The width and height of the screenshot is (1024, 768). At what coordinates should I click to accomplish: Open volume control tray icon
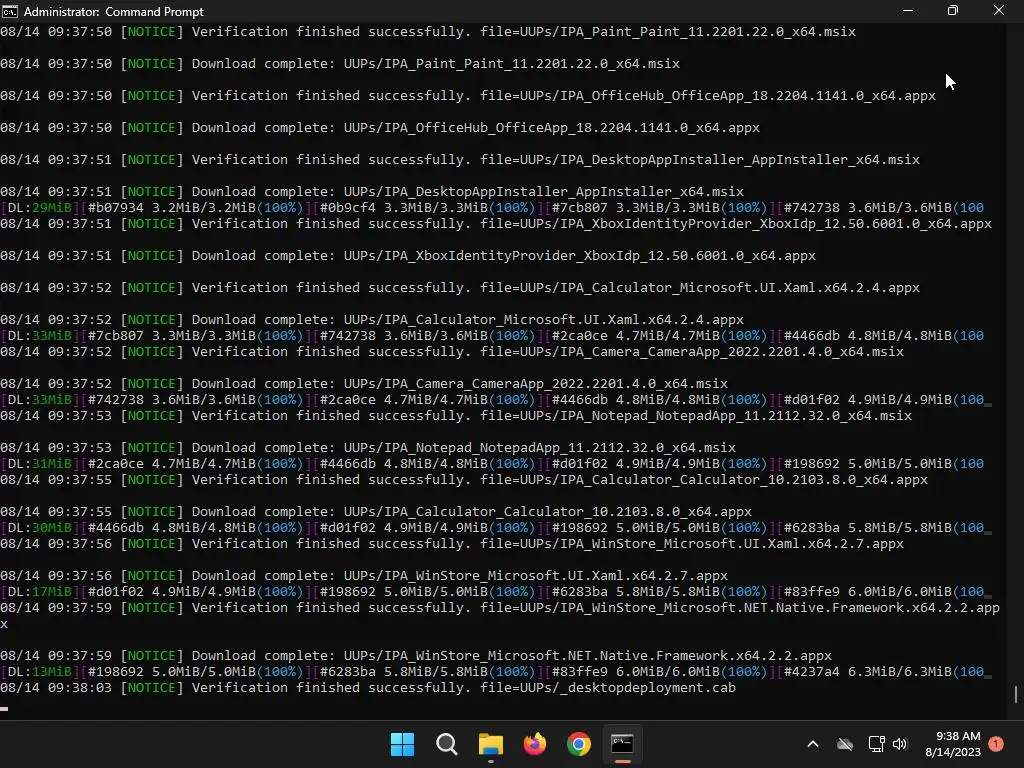point(901,744)
